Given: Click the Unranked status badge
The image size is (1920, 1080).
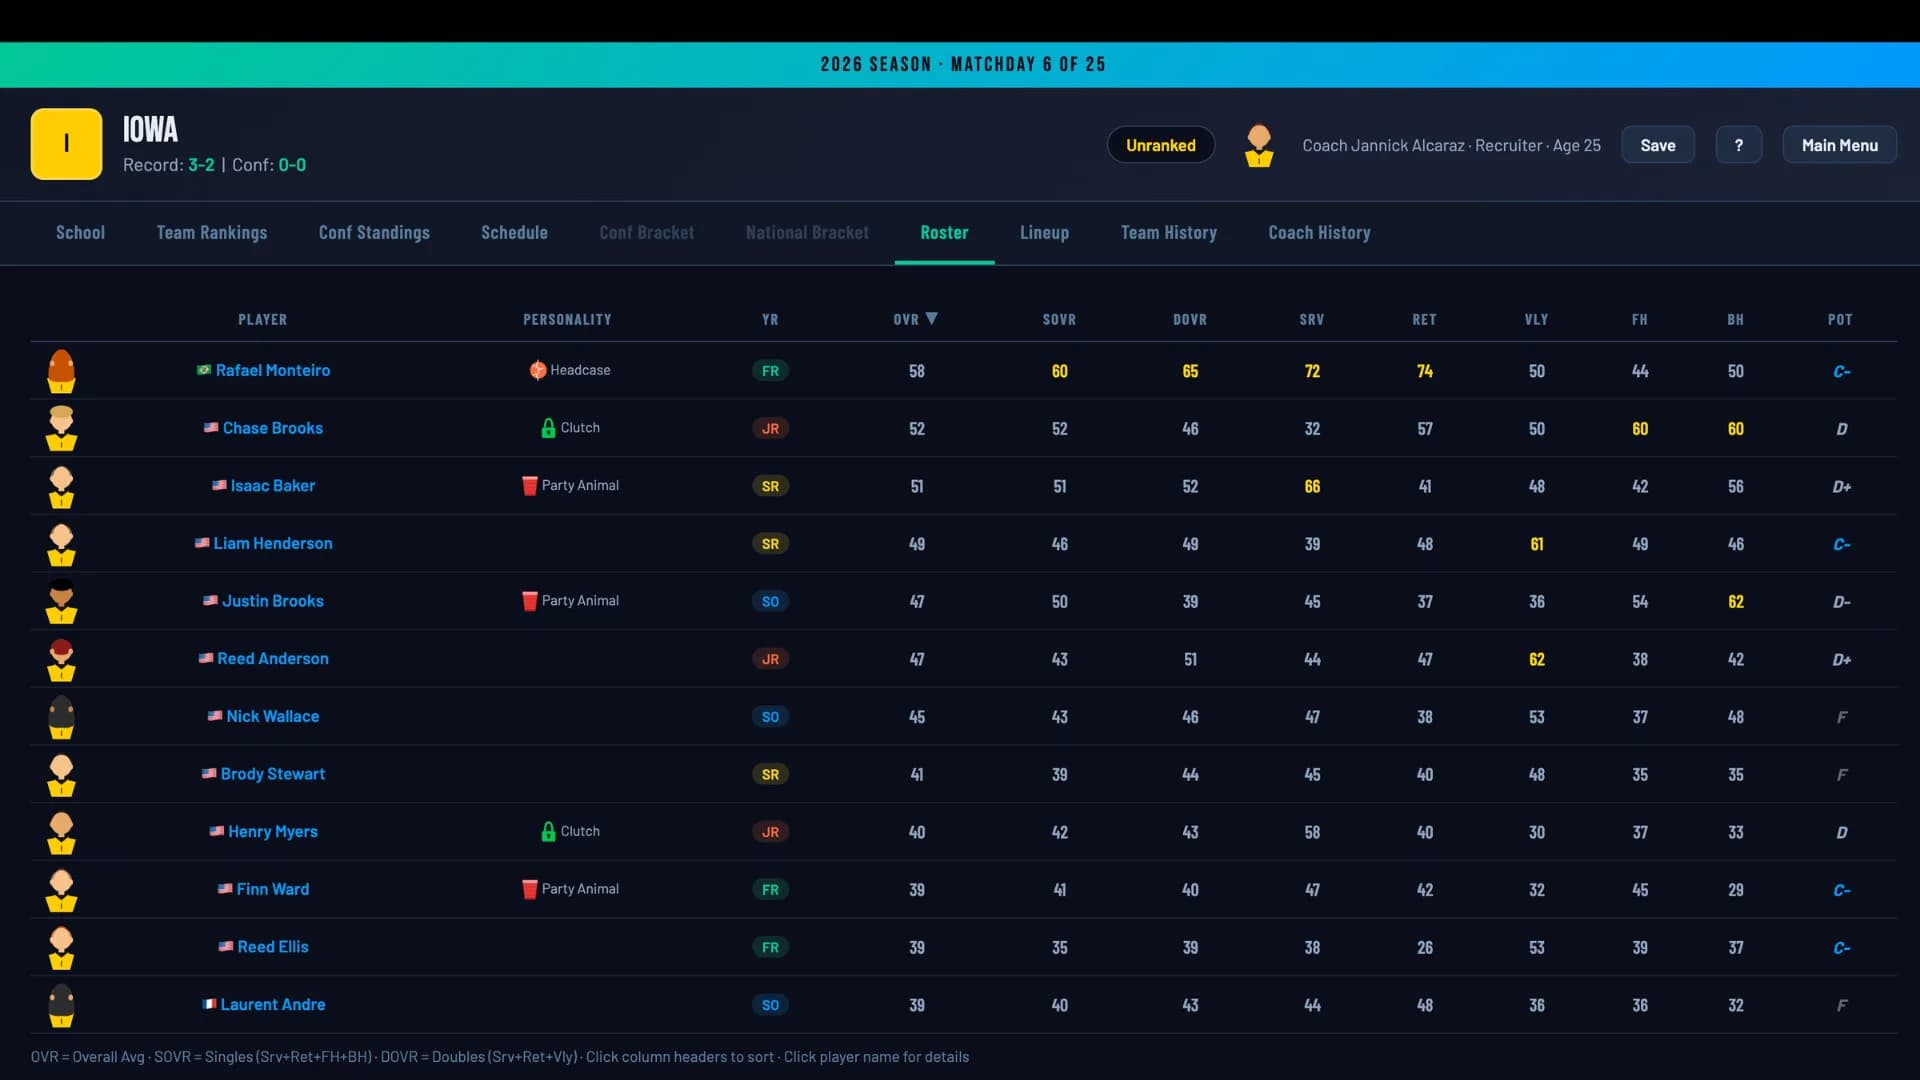Looking at the screenshot, I should point(1161,145).
